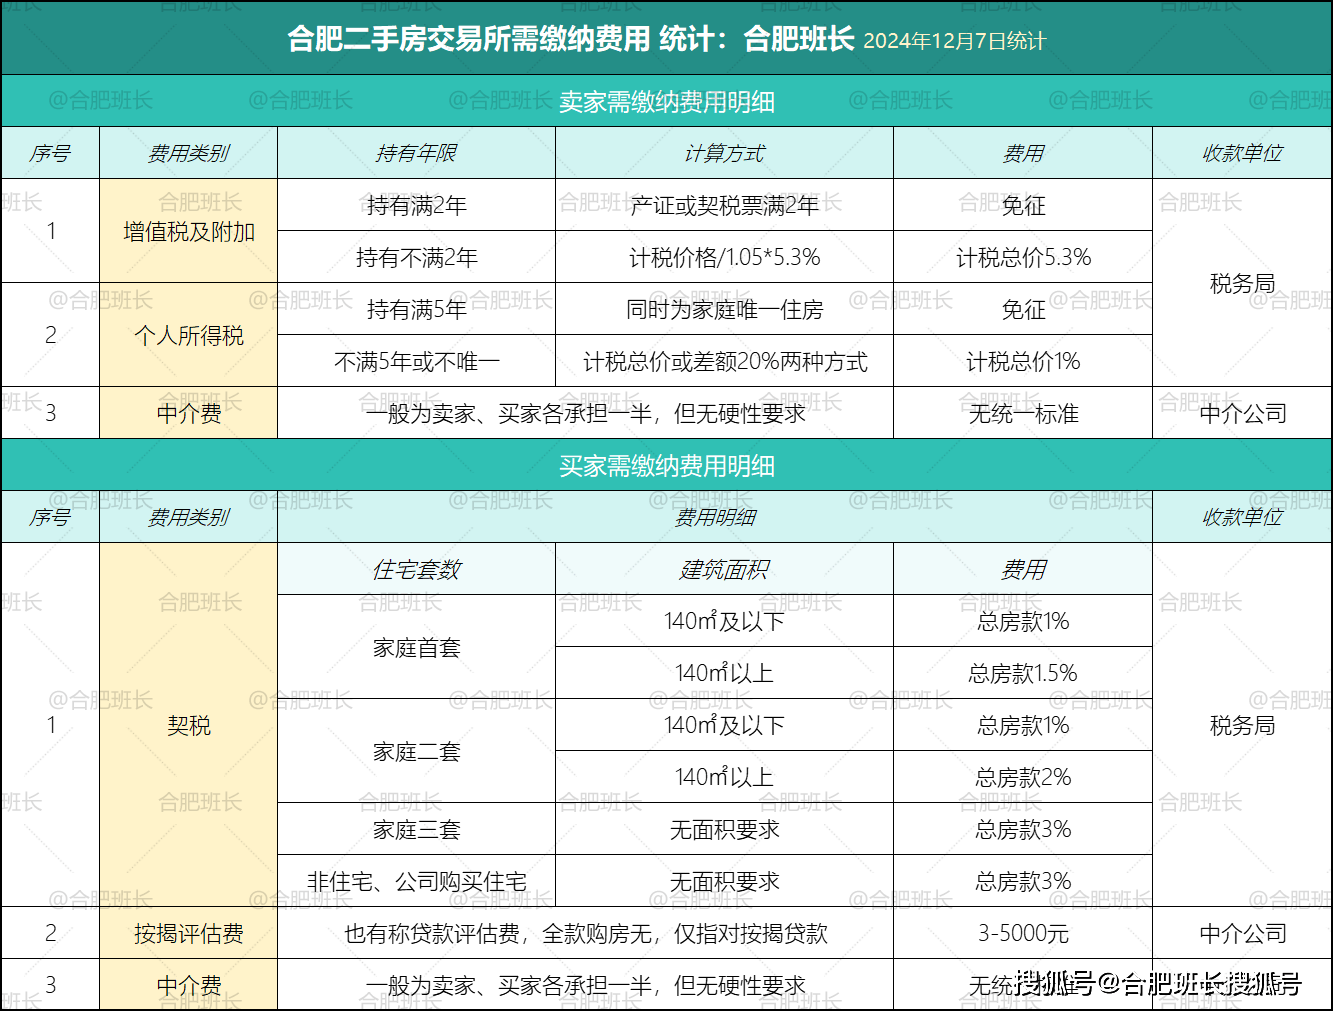Screen dimensions: 1333x1011
Task: Click 免征 in the 持有满5年 row
Action: [x=1023, y=309]
